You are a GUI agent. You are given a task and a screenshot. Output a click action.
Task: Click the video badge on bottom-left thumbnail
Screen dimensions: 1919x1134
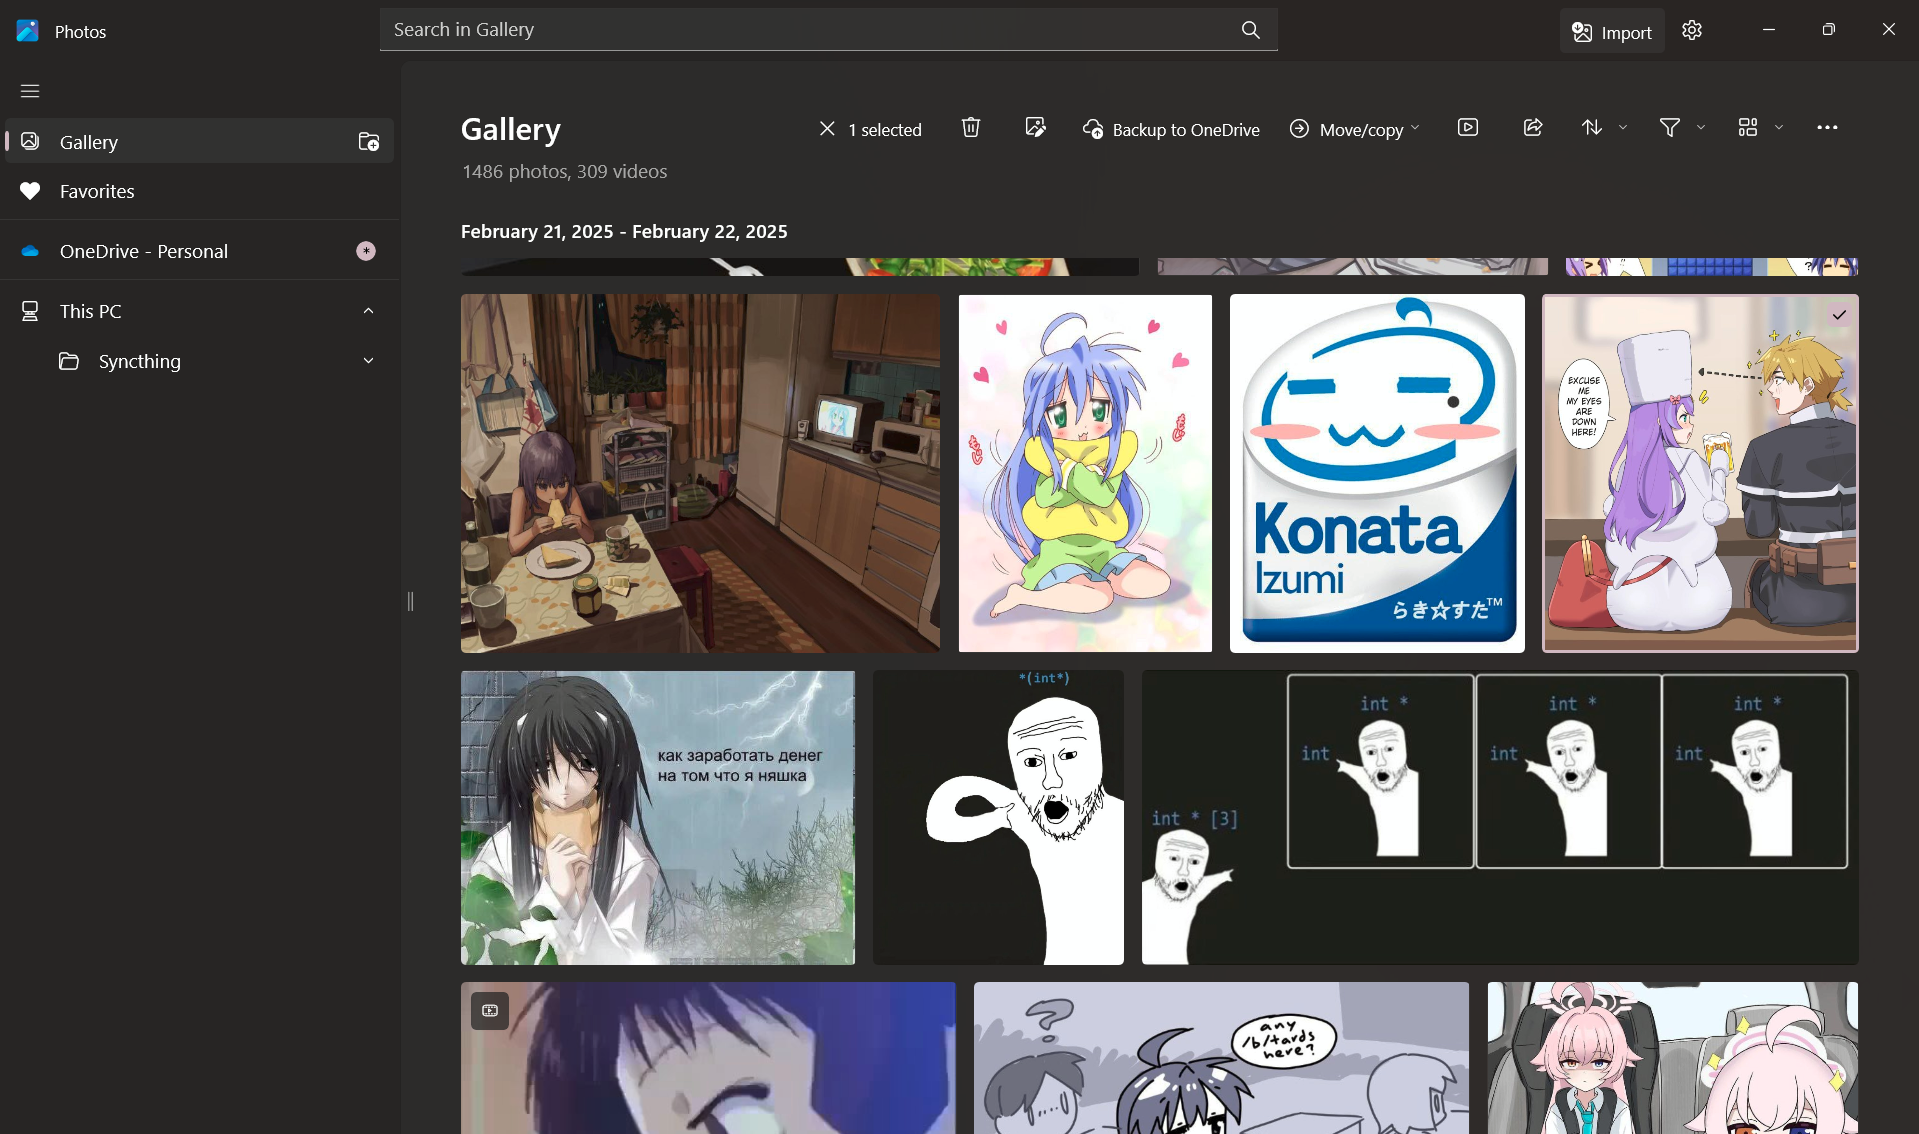click(490, 1011)
